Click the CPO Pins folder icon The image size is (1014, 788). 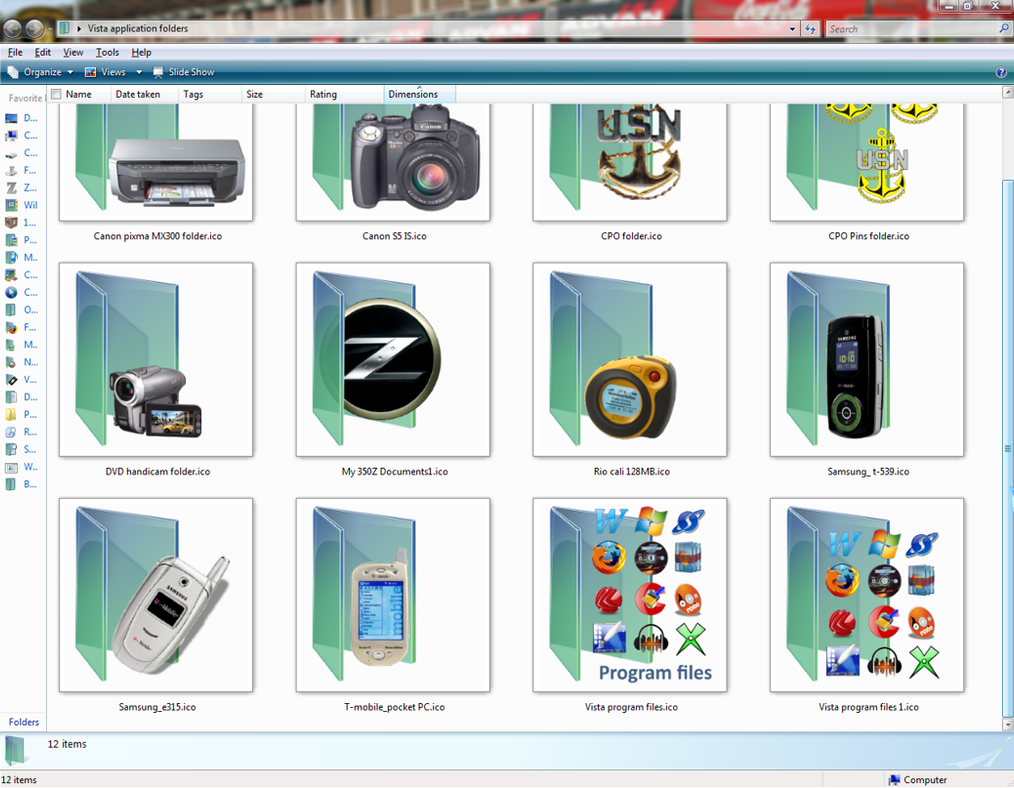point(867,160)
